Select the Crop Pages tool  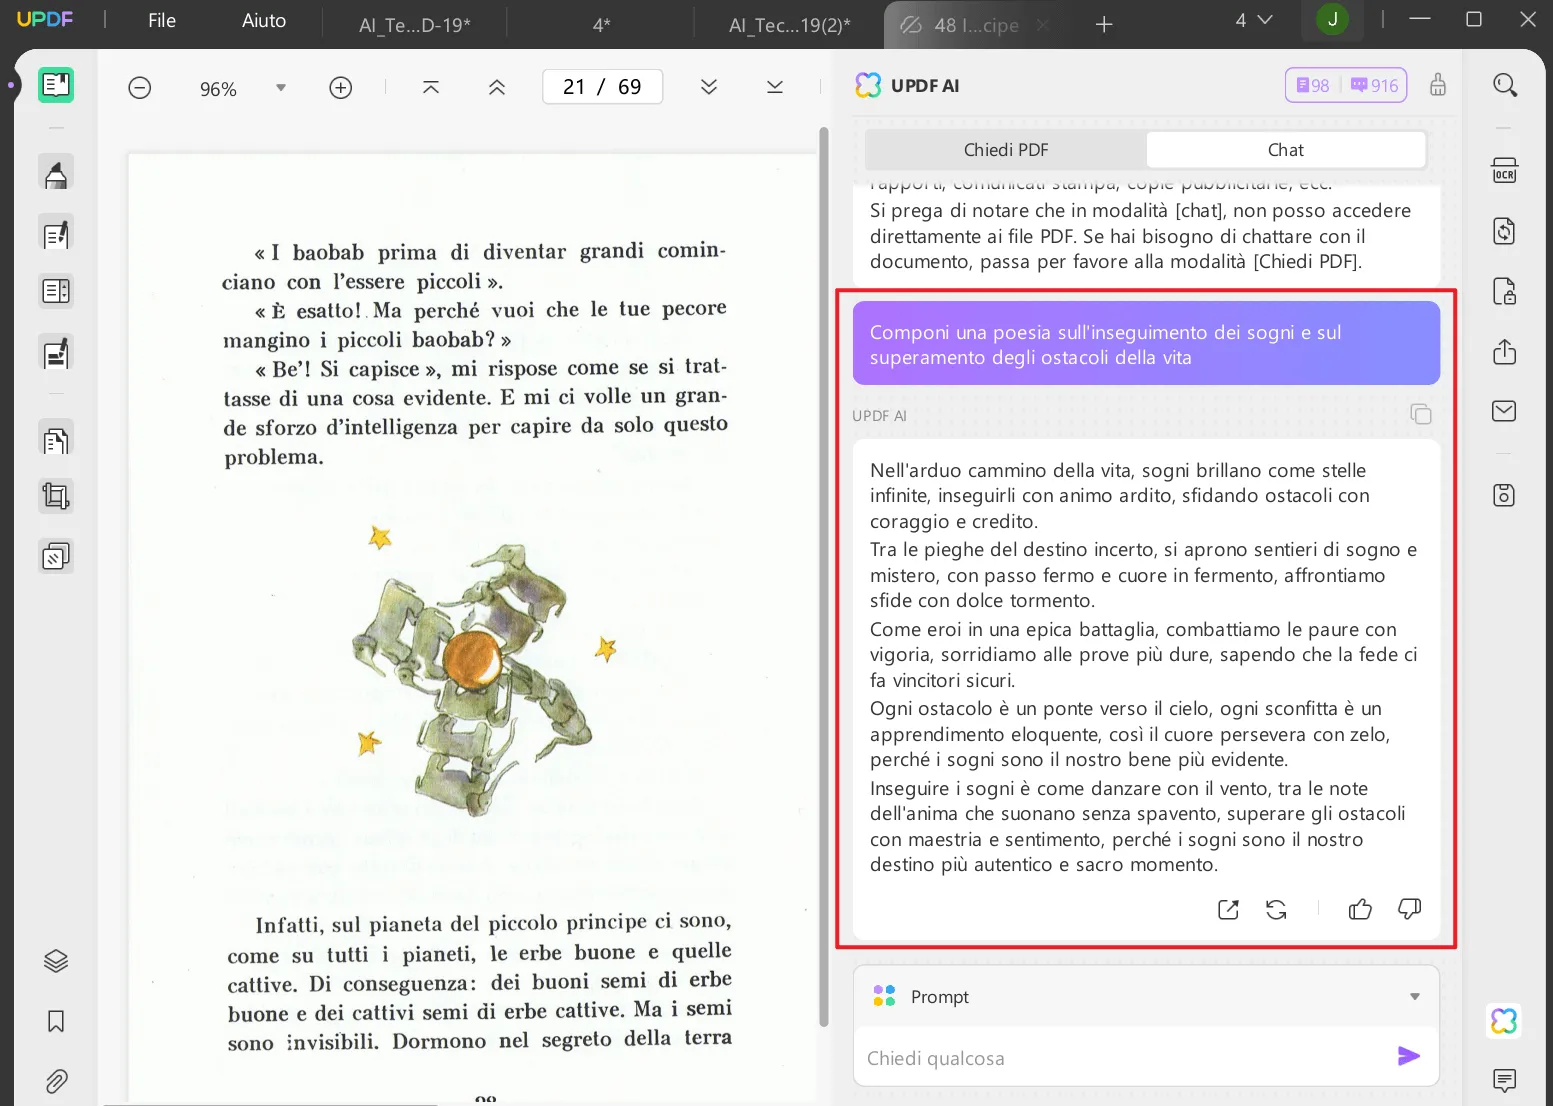pyautogui.click(x=56, y=496)
